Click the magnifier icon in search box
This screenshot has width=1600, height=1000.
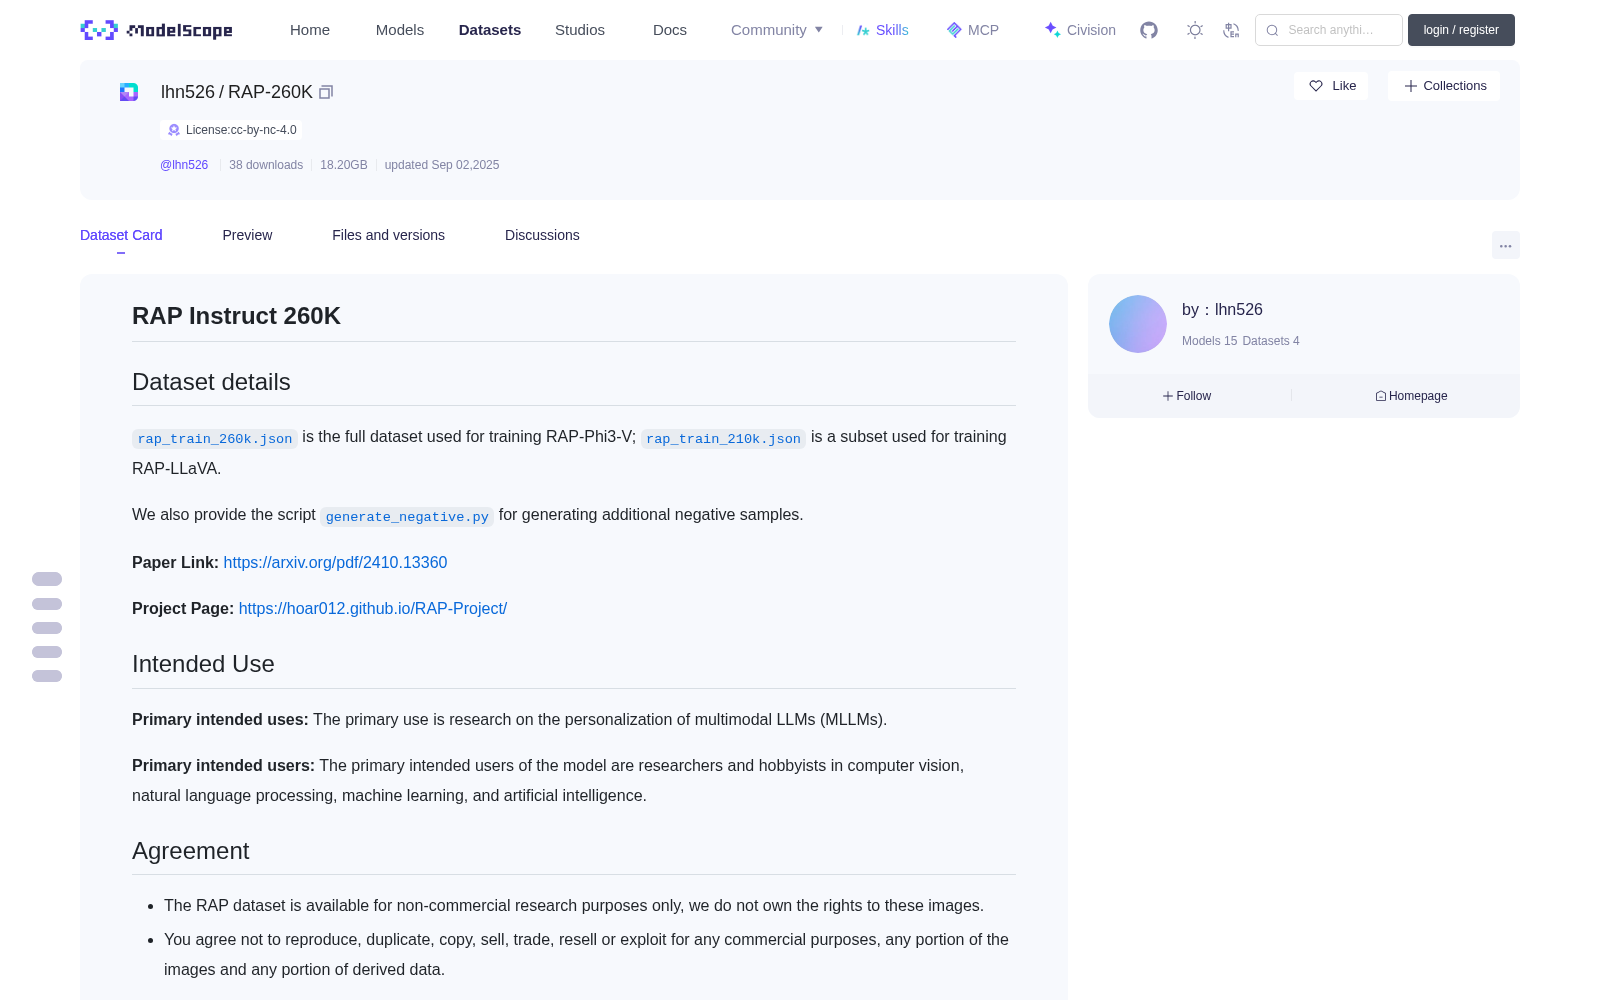1272,30
